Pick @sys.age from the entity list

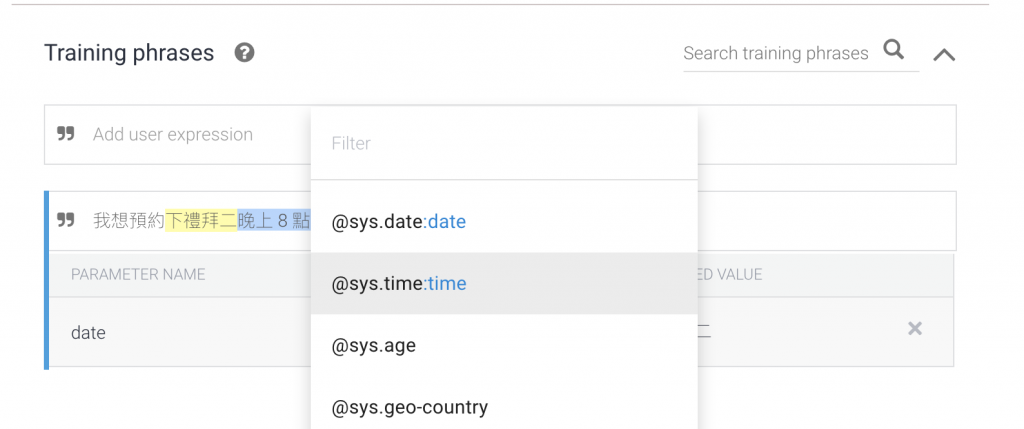[374, 346]
